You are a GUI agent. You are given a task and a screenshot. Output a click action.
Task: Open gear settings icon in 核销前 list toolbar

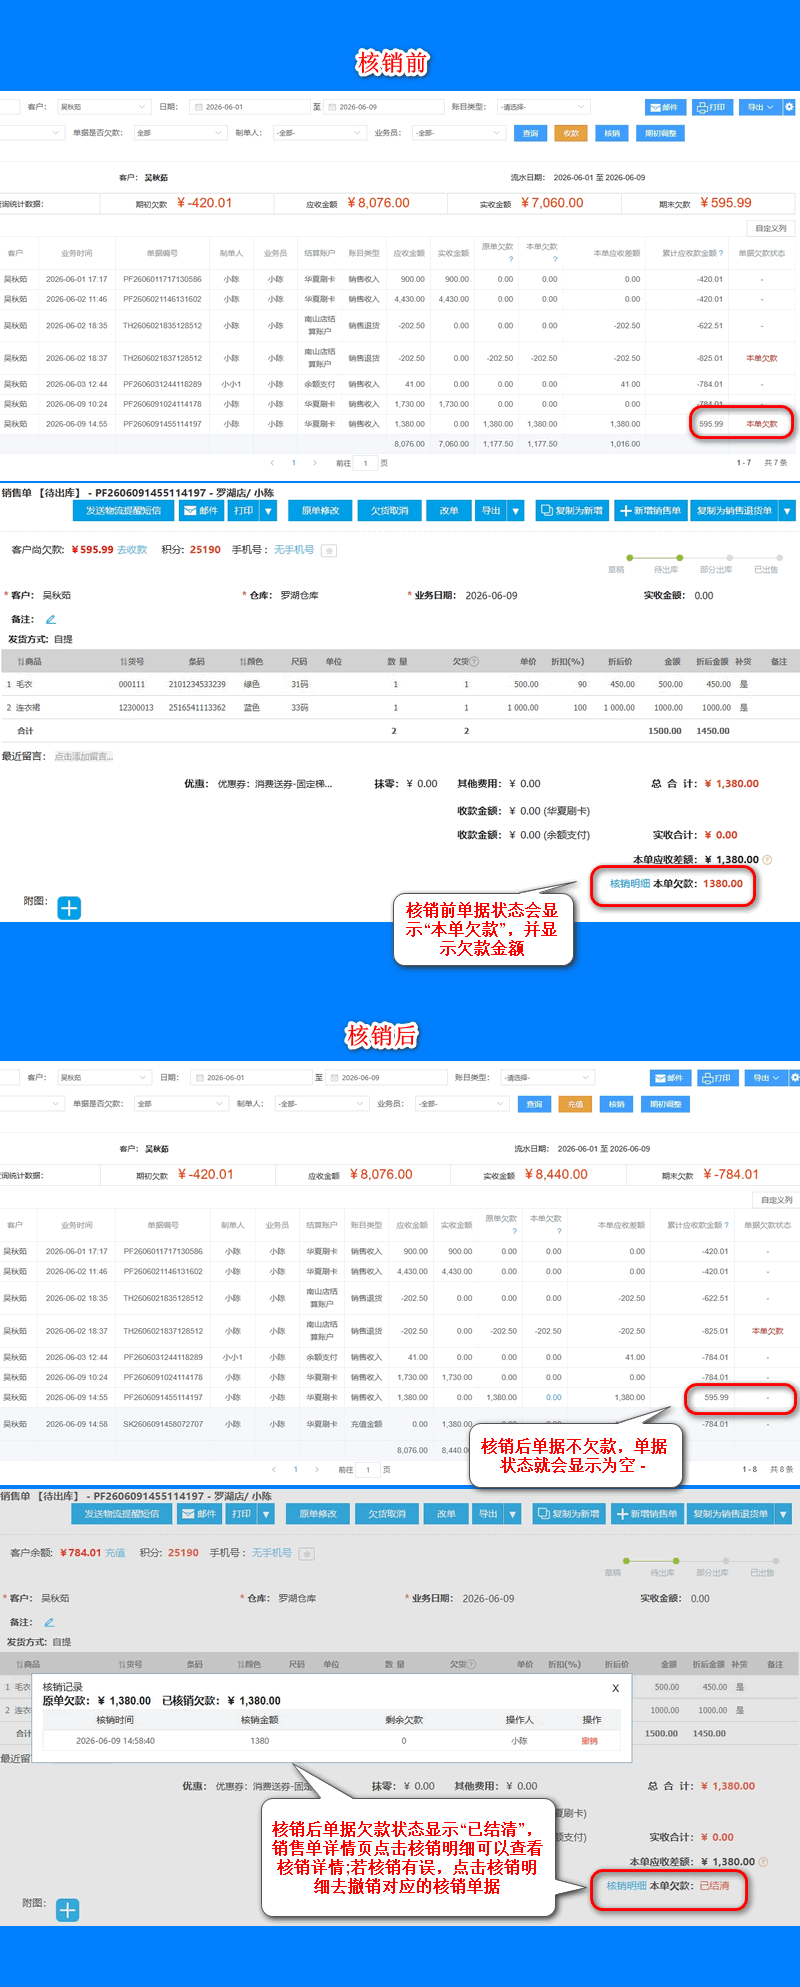pyautogui.click(x=789, y=107)
